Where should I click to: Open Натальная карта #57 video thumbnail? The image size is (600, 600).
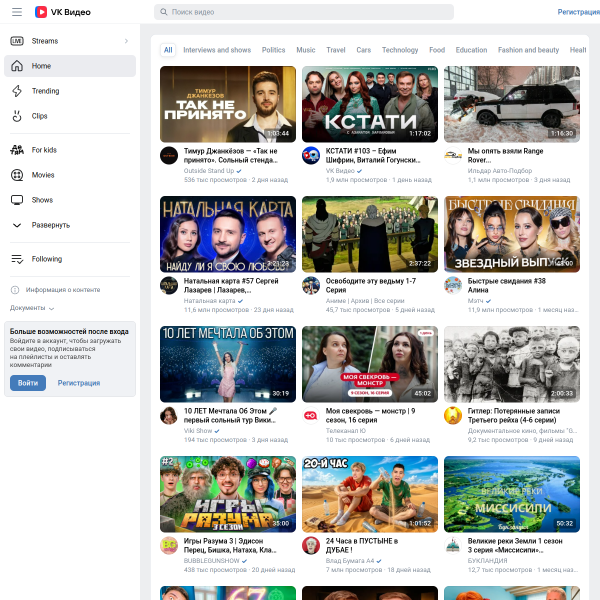(228, 234)
